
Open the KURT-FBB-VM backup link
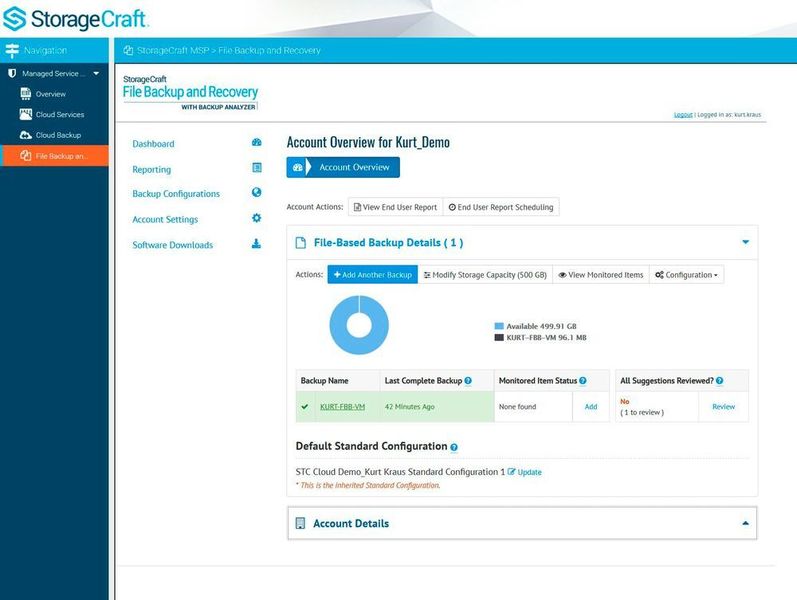pos(343,407)
